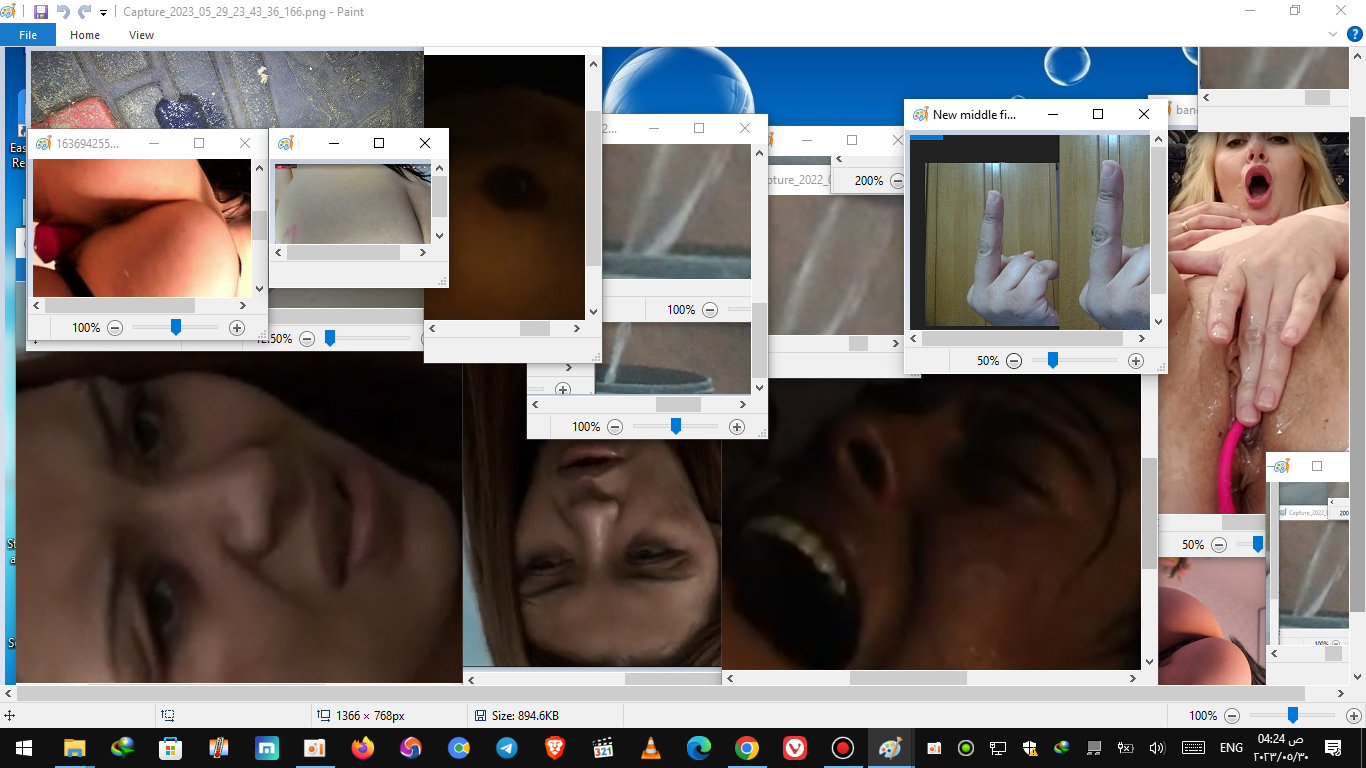Open Paint Help via the question mark icon

point(1354,34)
